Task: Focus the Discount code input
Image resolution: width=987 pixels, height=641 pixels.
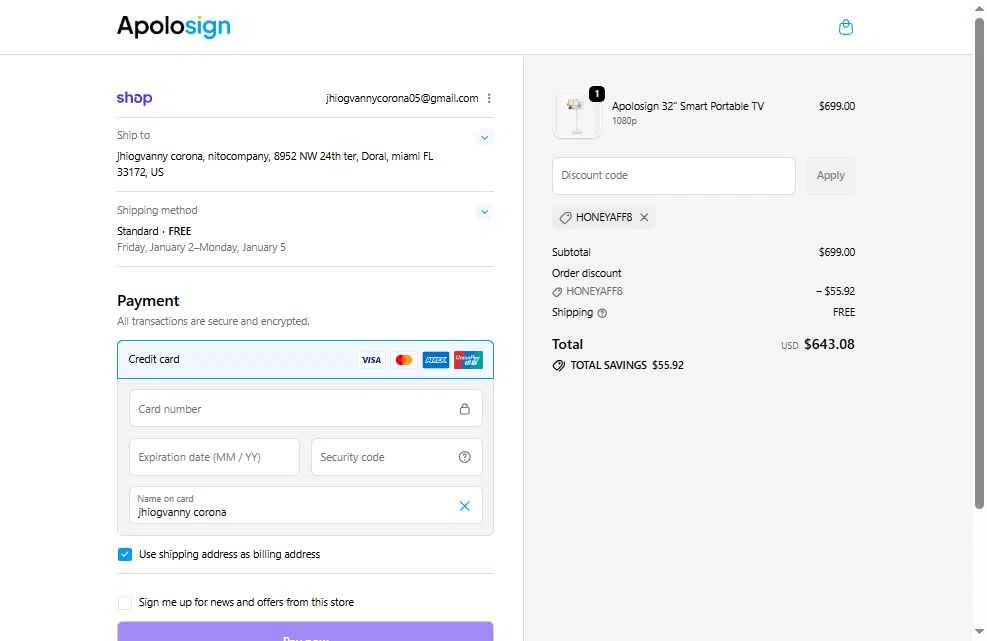Action: click(674, 176)
